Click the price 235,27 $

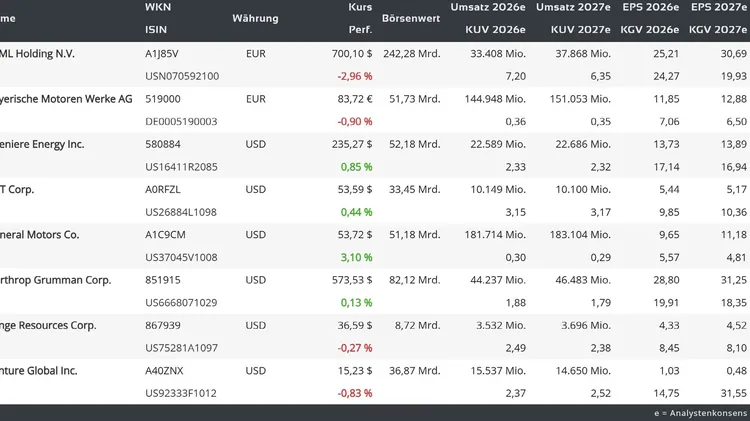[x=352, y=144]
